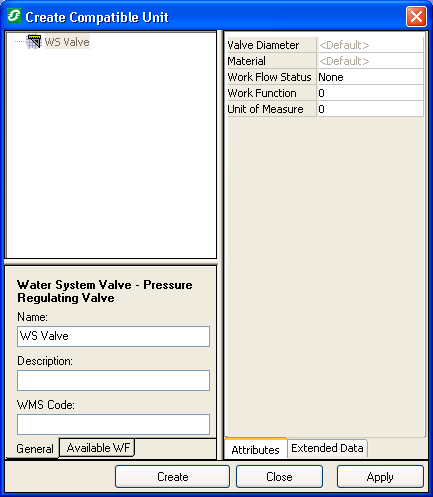Click the green app icon in title bar
The height and width of the screenshot is (497, 433).
click(14, 16)
